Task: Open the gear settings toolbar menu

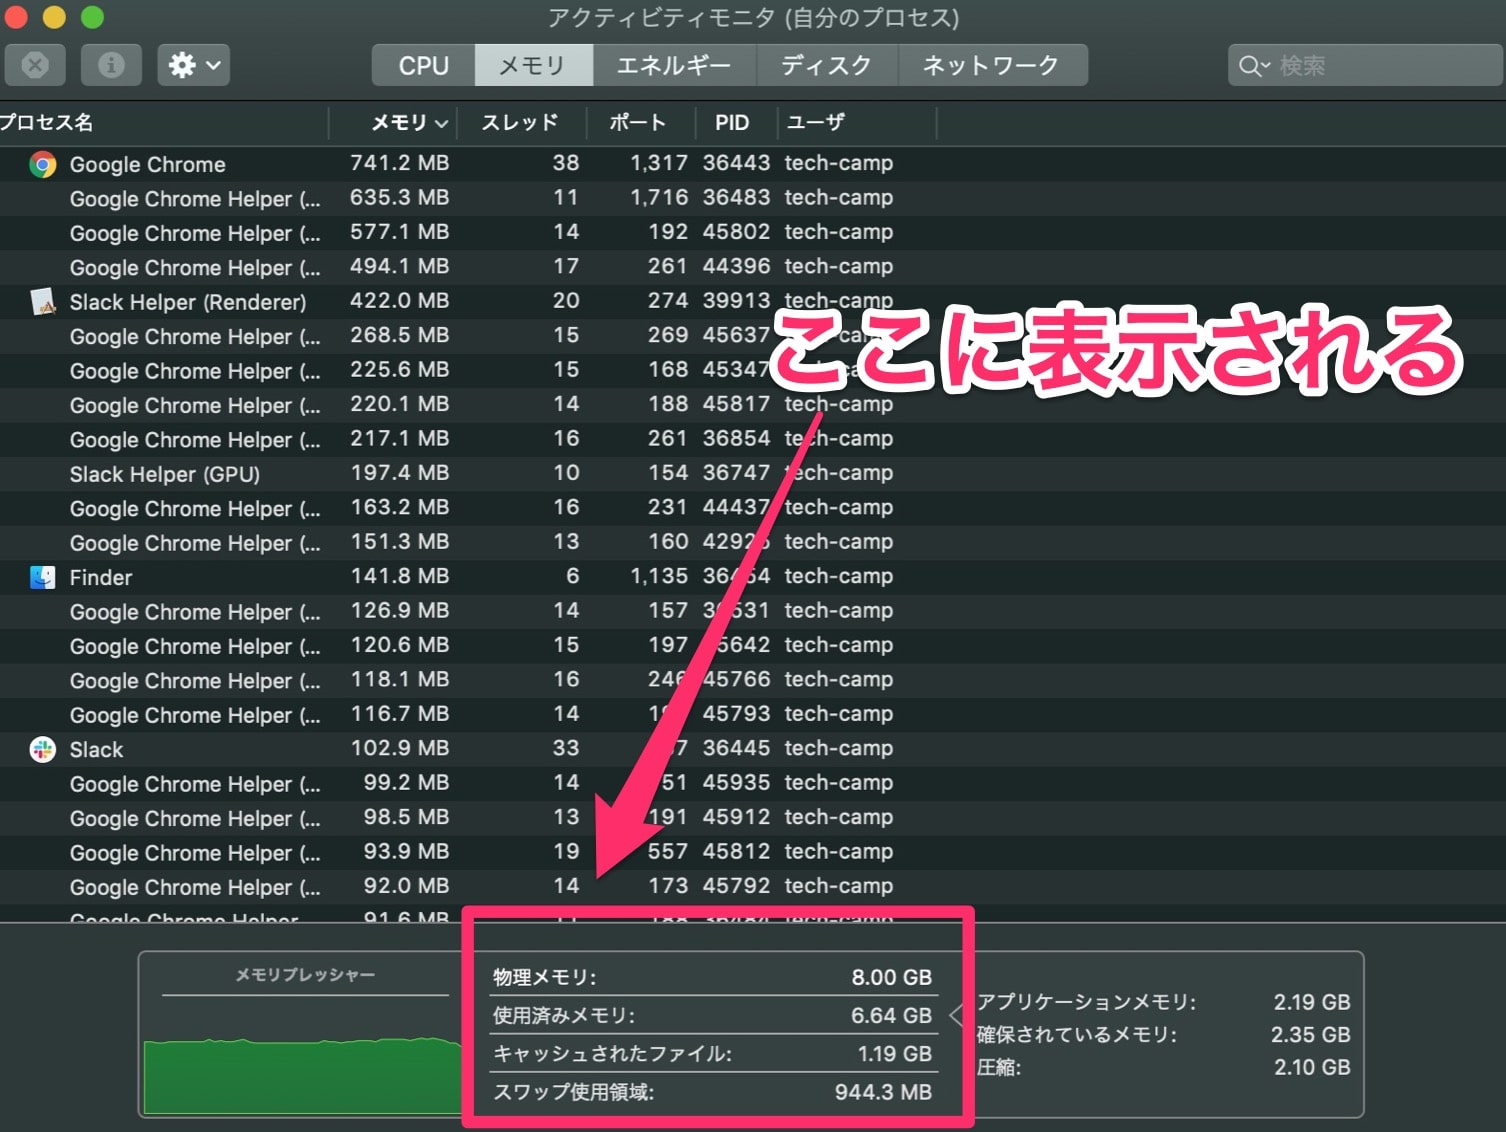Action: click(192, 64)
